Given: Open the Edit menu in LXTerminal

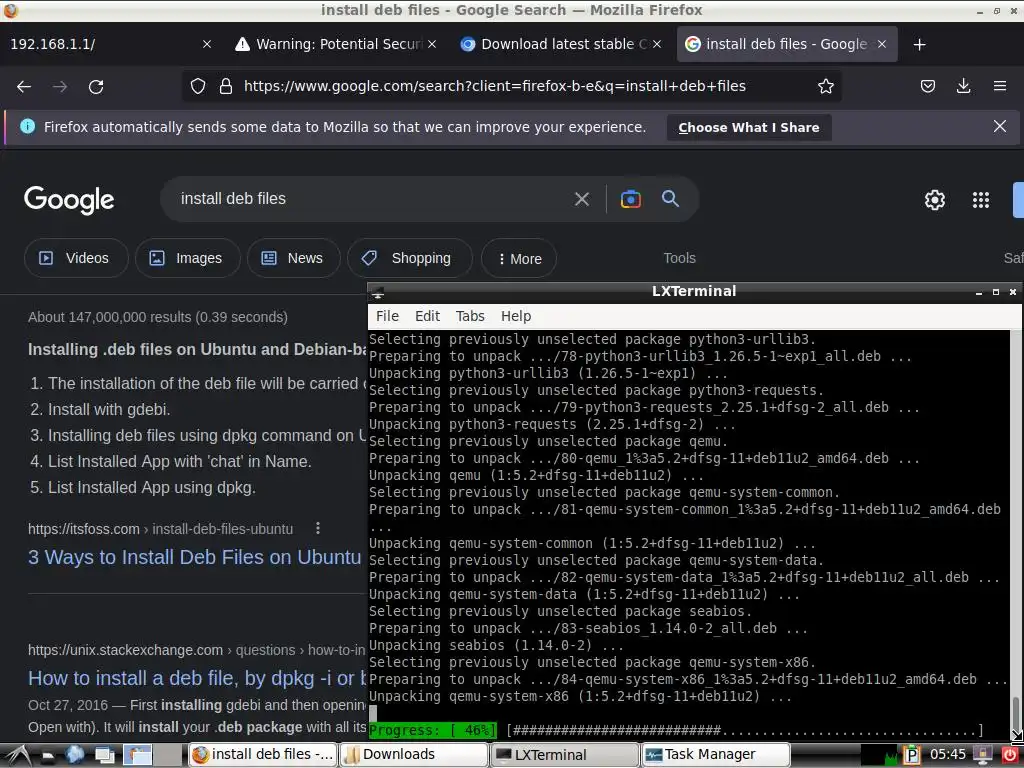Looking at the screenshot, I should coord(427,316).
